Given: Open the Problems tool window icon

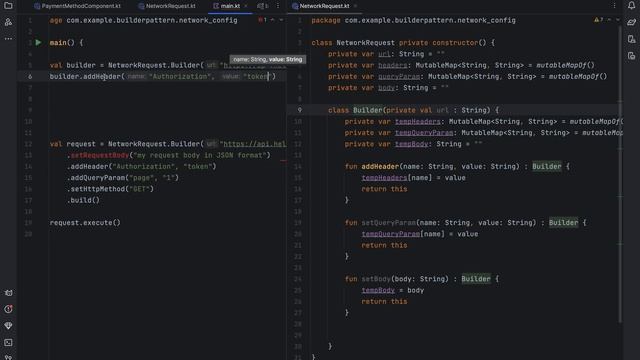Looking at the screenshot, I should click(8, 309).
